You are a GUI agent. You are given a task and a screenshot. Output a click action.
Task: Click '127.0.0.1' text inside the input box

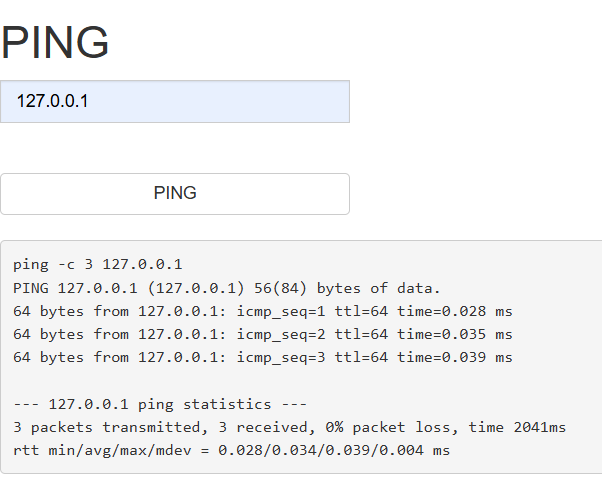pos(53,101)
